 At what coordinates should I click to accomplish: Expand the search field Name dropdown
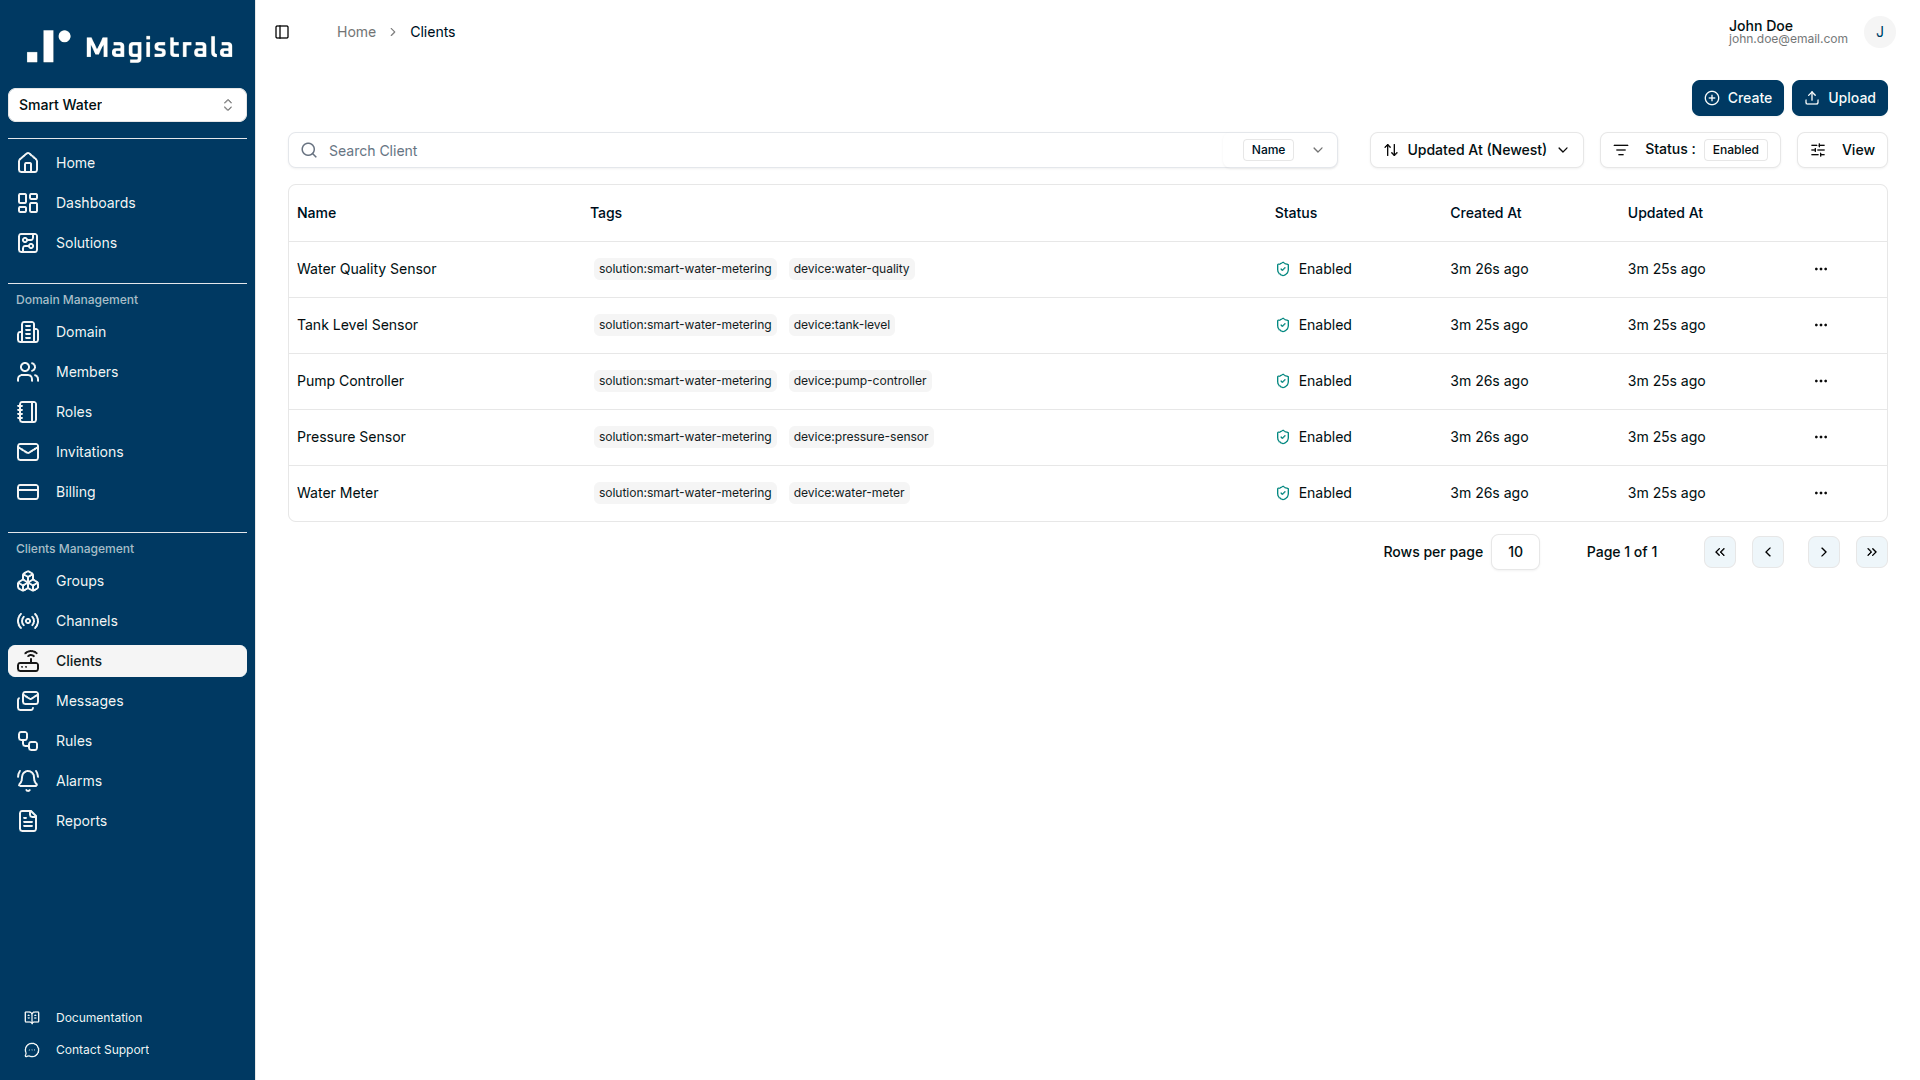[x=1318, y=150]
